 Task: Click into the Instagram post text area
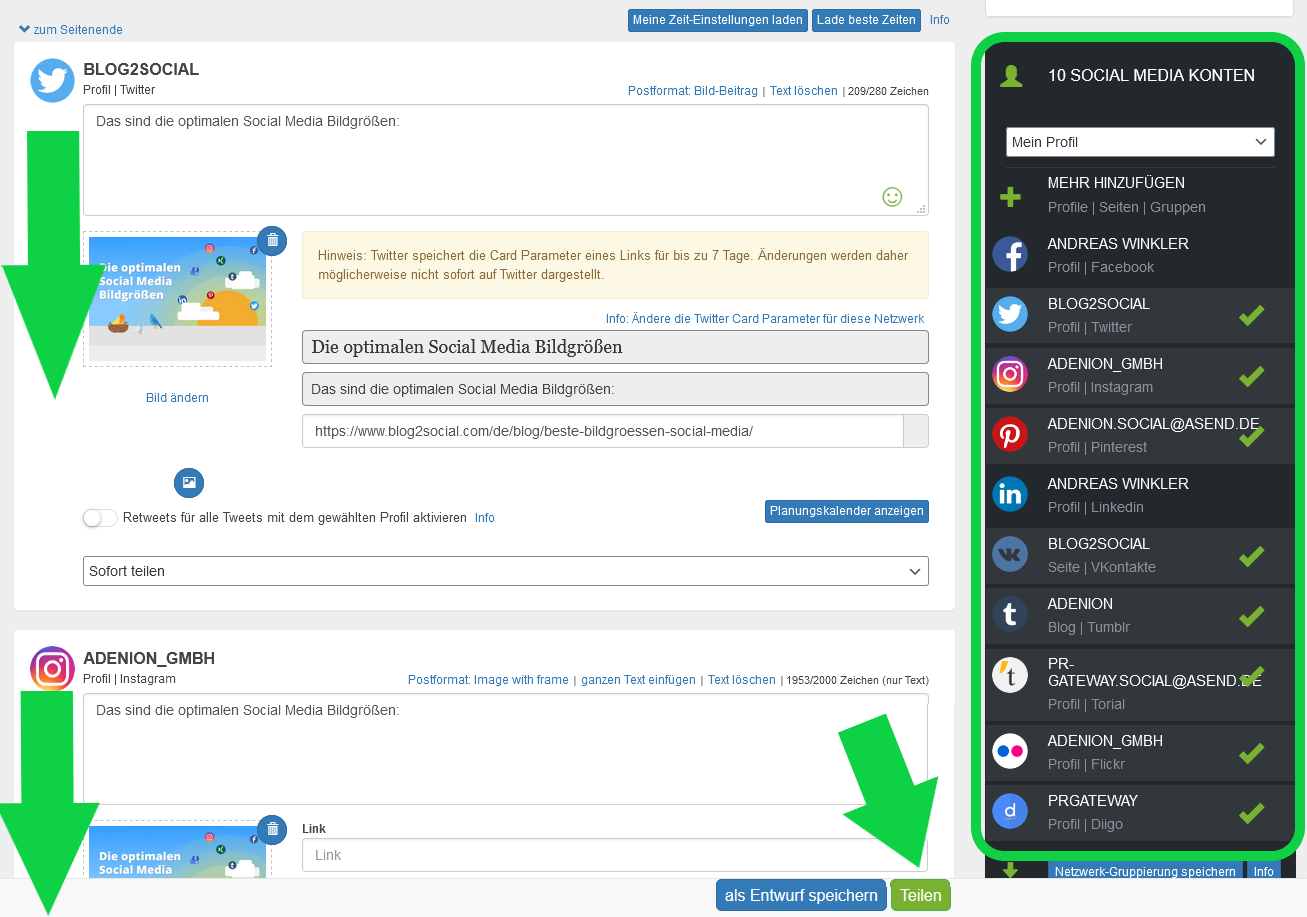506,749
